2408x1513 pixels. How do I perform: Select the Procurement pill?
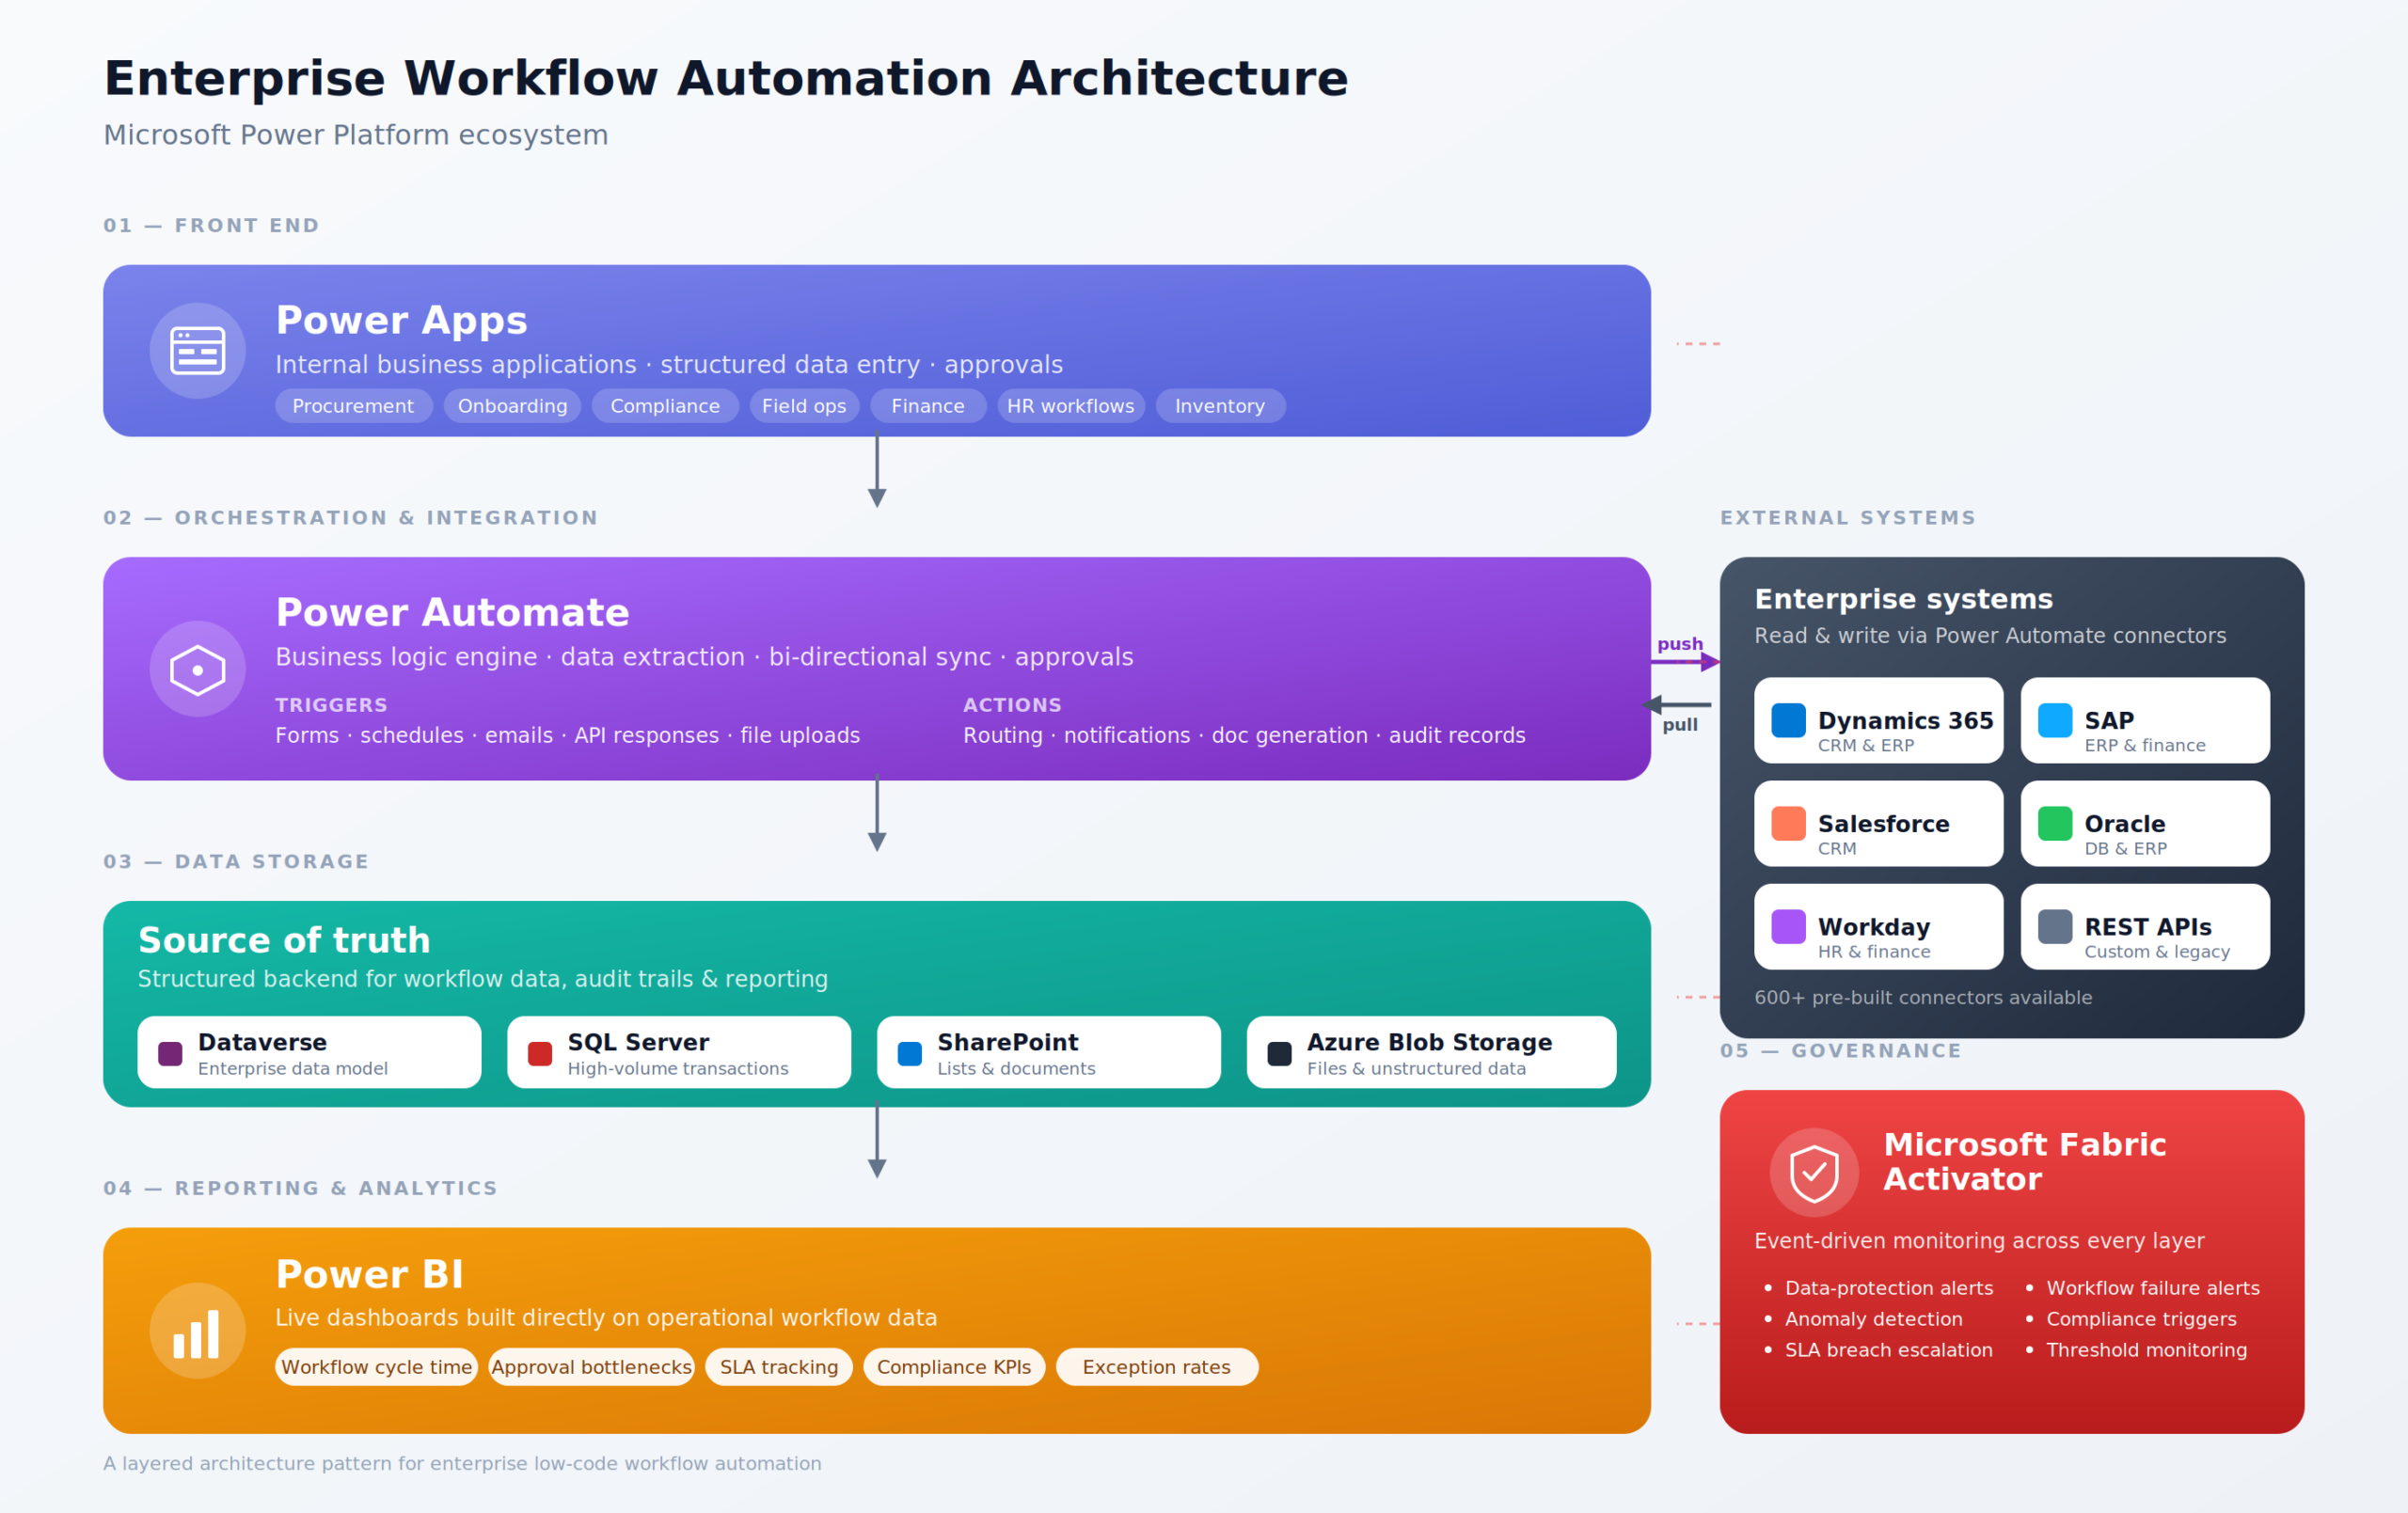click(x=353, y=406)
